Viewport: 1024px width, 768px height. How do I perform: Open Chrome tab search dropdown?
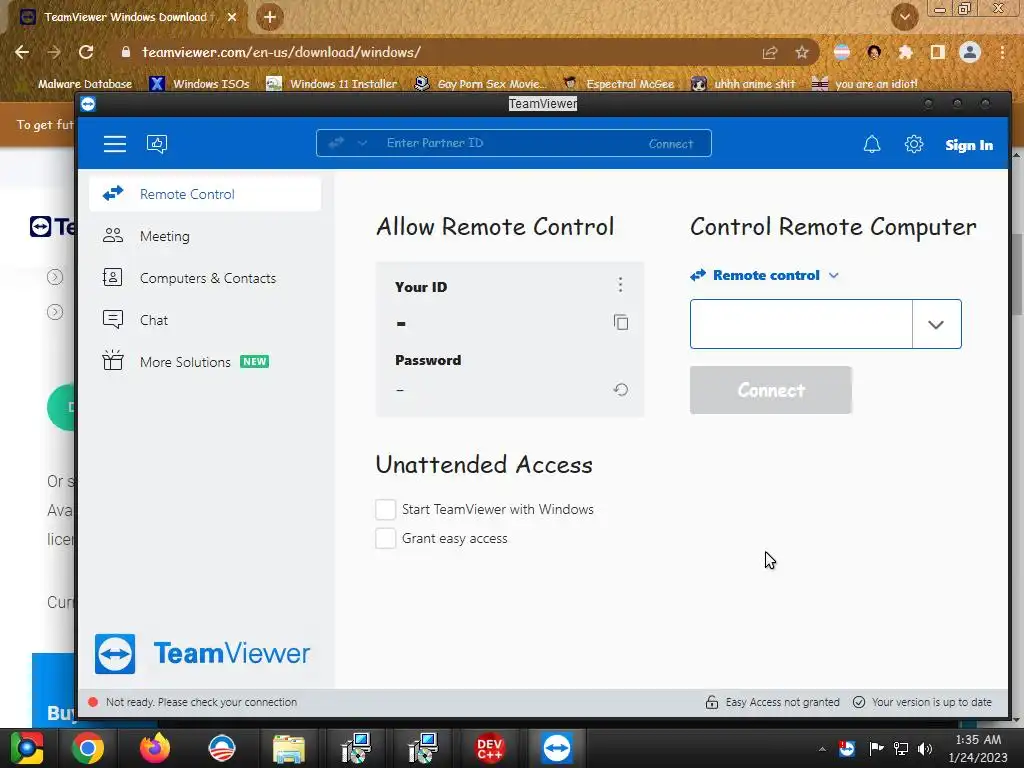905,17
